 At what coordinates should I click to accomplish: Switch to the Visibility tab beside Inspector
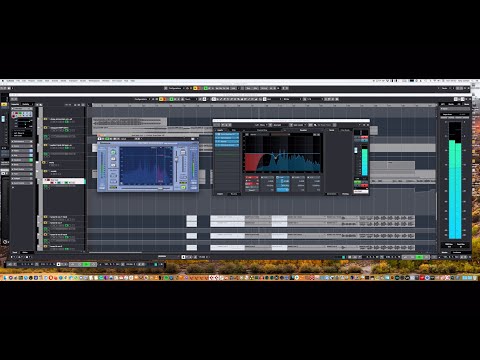tap(26, 104)
